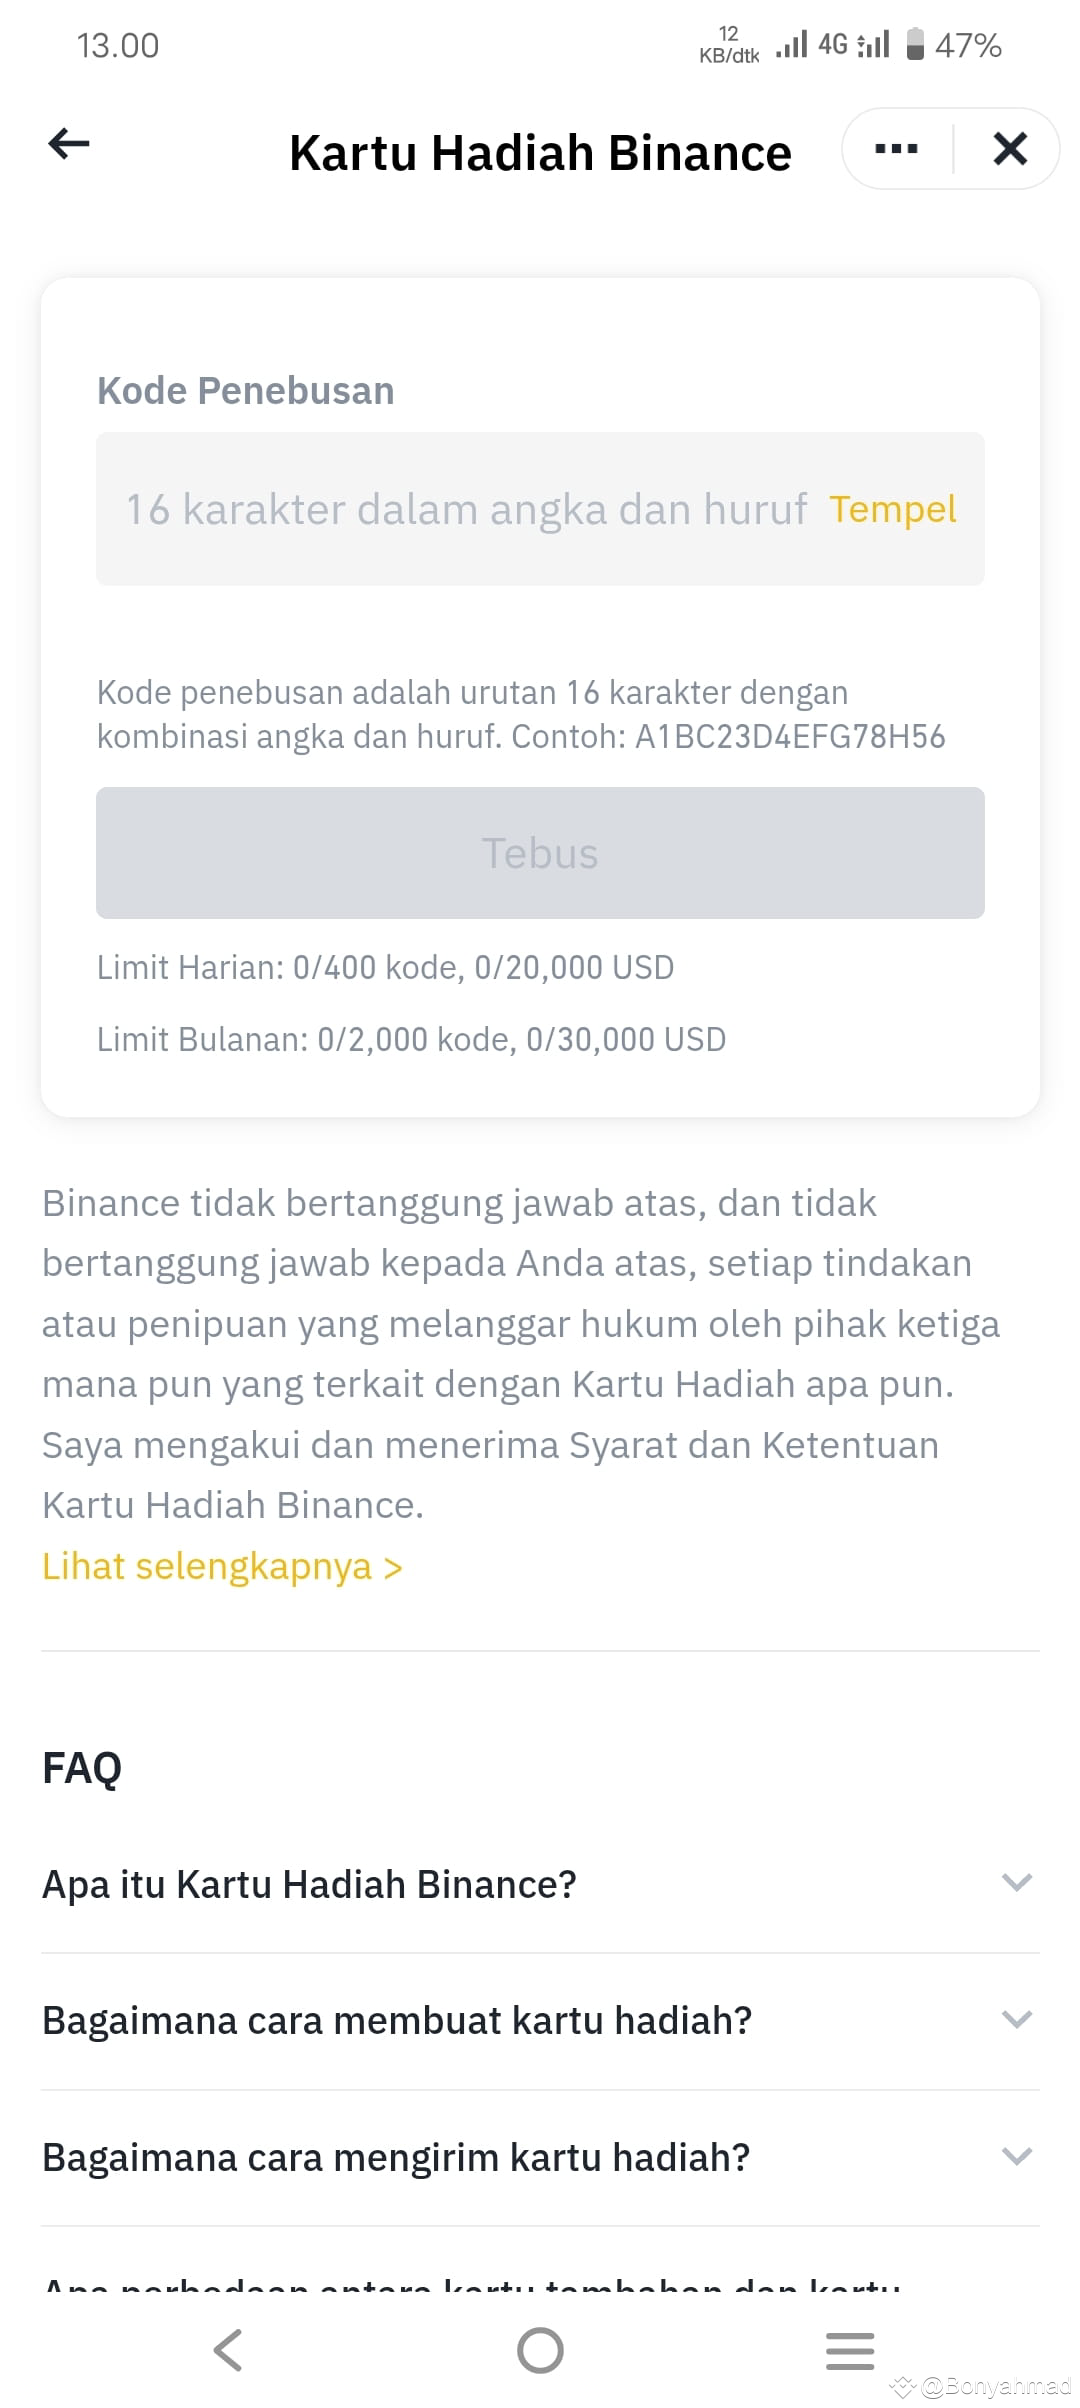Tap the Kartu Hadiah Binance page title
This screenshot has width=1080, height=2408.
[540, 153]
